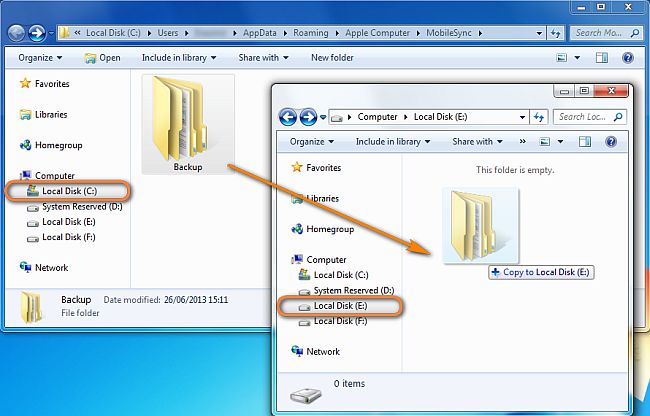Open Include in library in the MobileSync window

pos(179,58)
